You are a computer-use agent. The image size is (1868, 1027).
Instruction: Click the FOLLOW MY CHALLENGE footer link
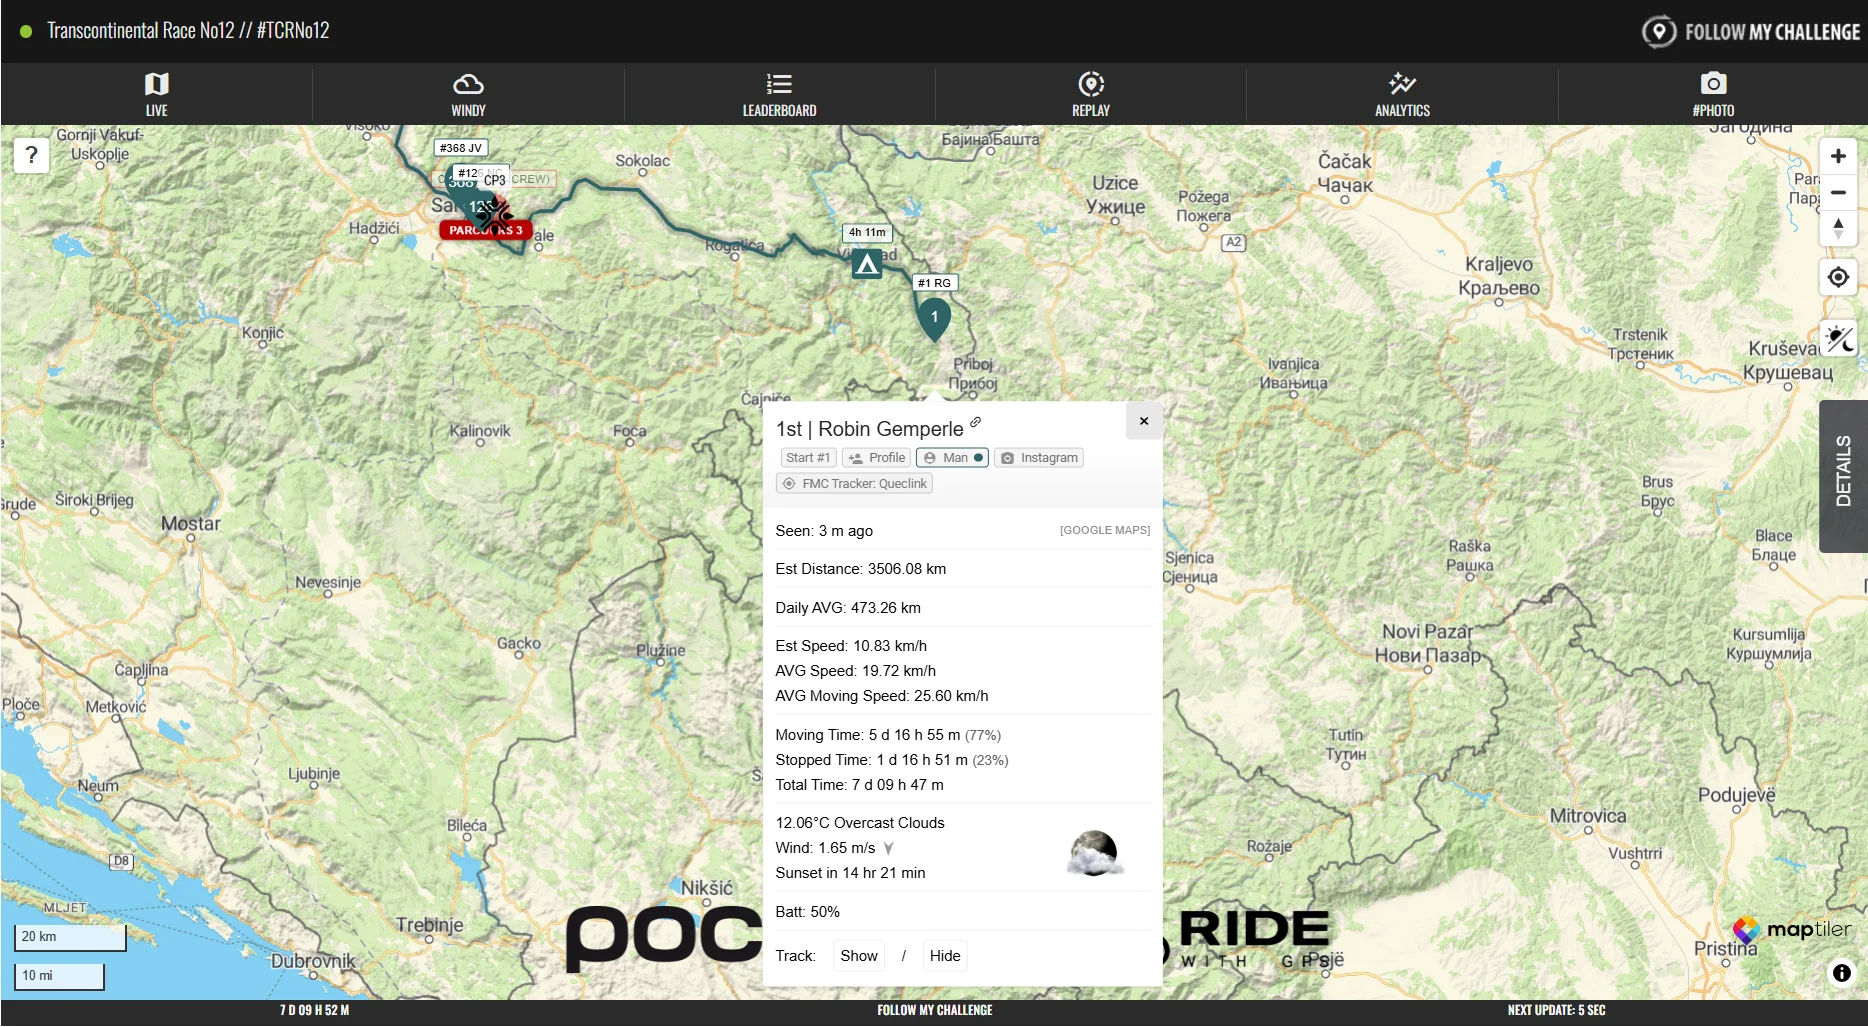pos(935,1010)
